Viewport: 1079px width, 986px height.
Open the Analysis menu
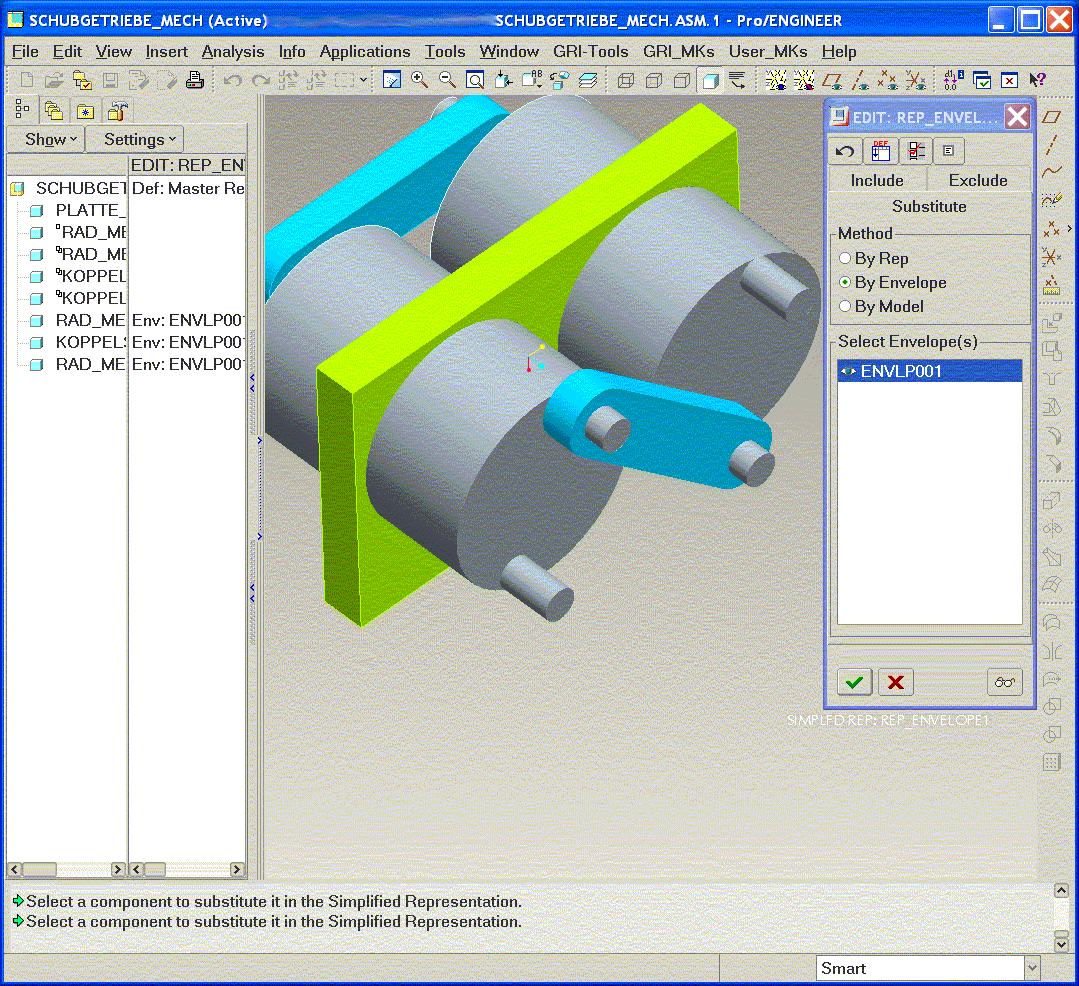click(x=233, y=52)
